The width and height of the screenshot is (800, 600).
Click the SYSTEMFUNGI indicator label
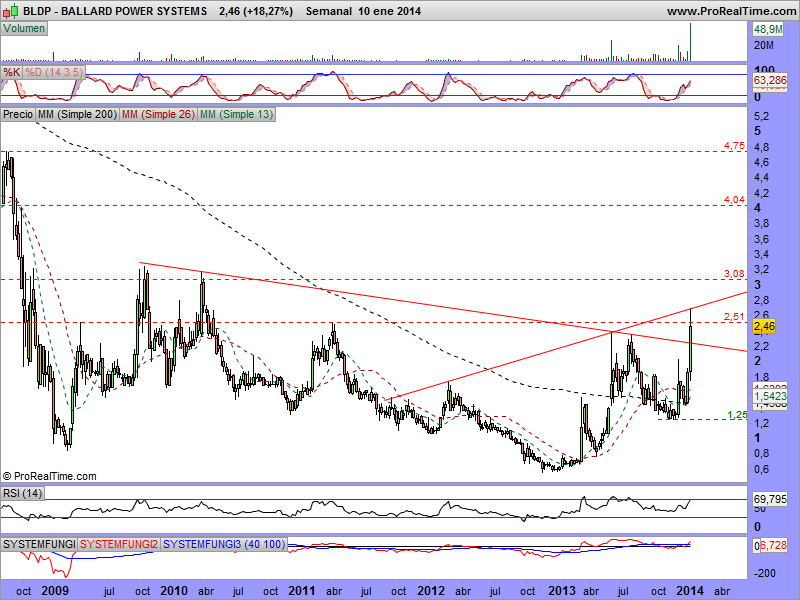(x=39, y=544)
